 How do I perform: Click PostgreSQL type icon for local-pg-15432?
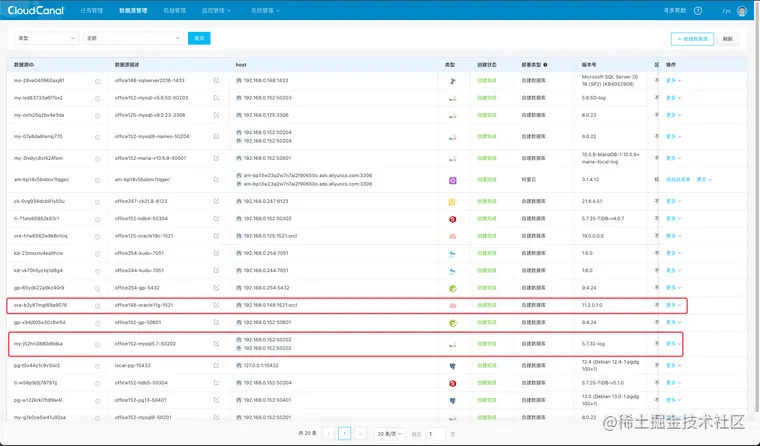452,366
